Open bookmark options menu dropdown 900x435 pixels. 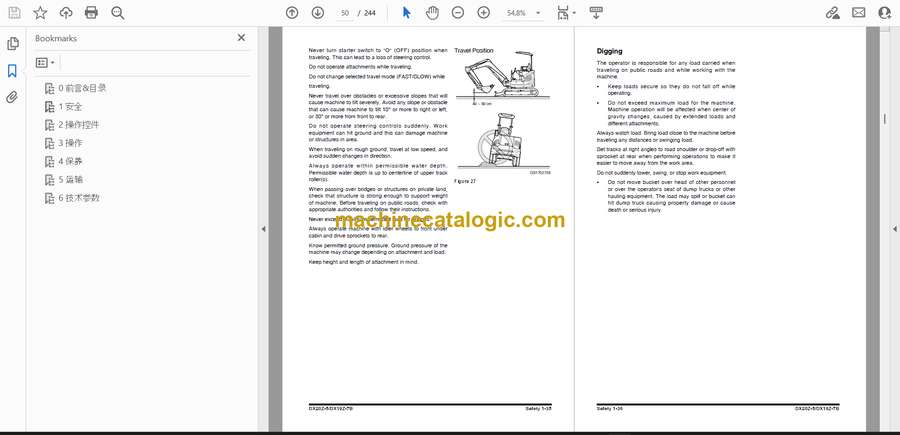(45, 63)
